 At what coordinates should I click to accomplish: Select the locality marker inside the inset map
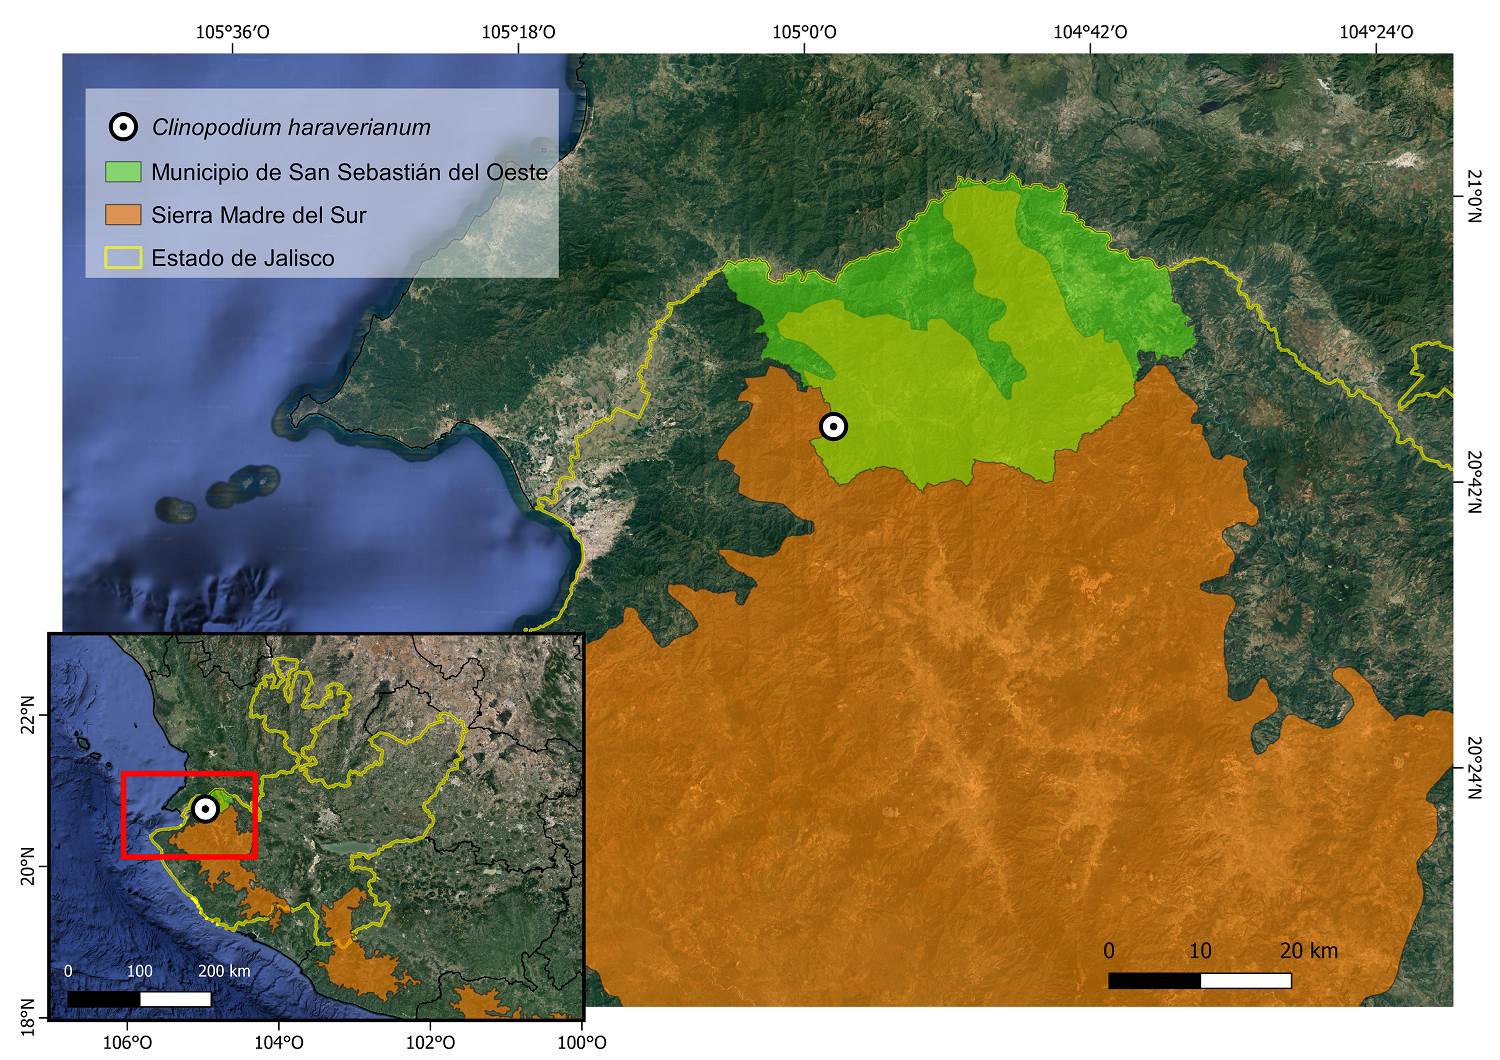pos(205,808)
